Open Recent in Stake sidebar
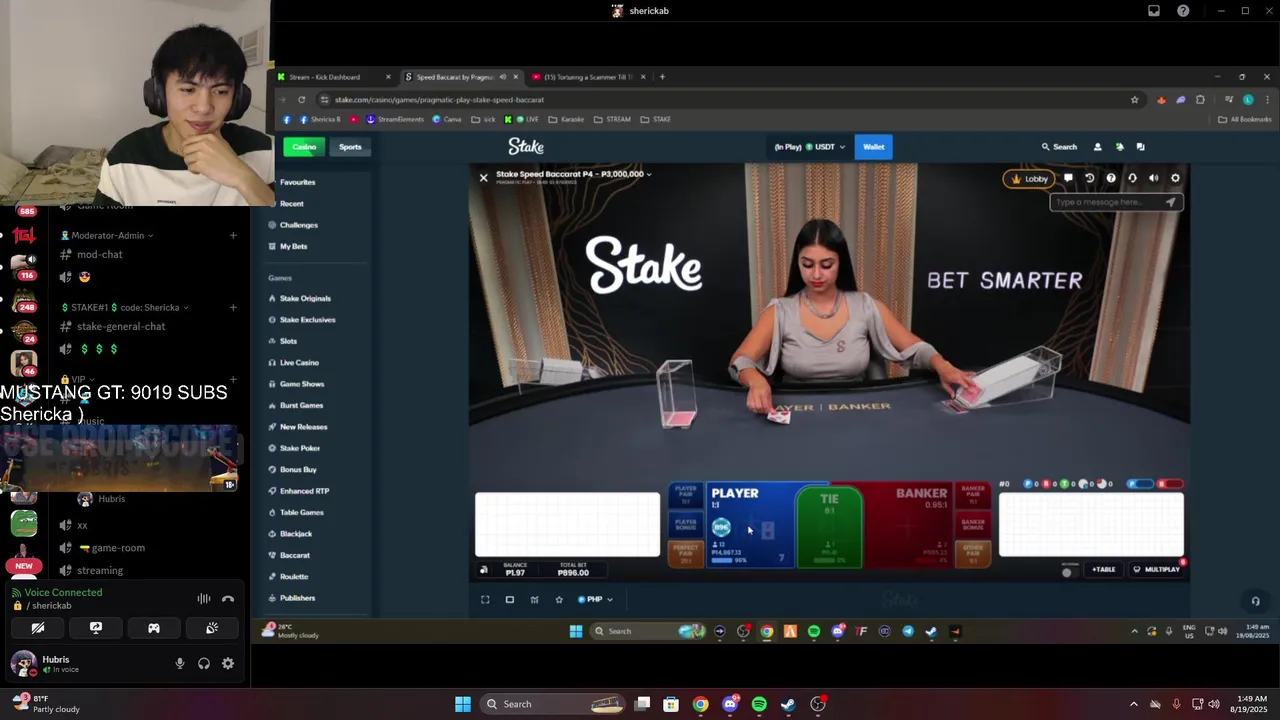The image size is (1280, 720). (291, 203)
